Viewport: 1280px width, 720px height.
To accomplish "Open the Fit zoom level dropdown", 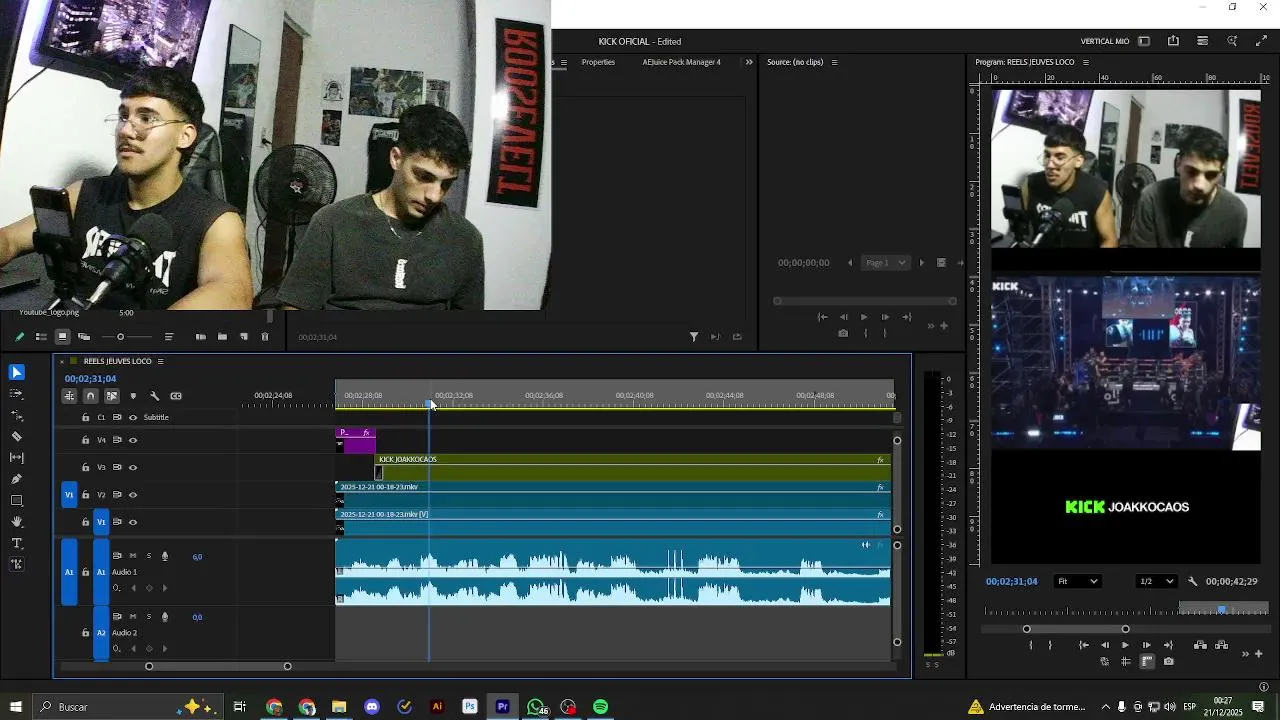I will (1078, 581).
